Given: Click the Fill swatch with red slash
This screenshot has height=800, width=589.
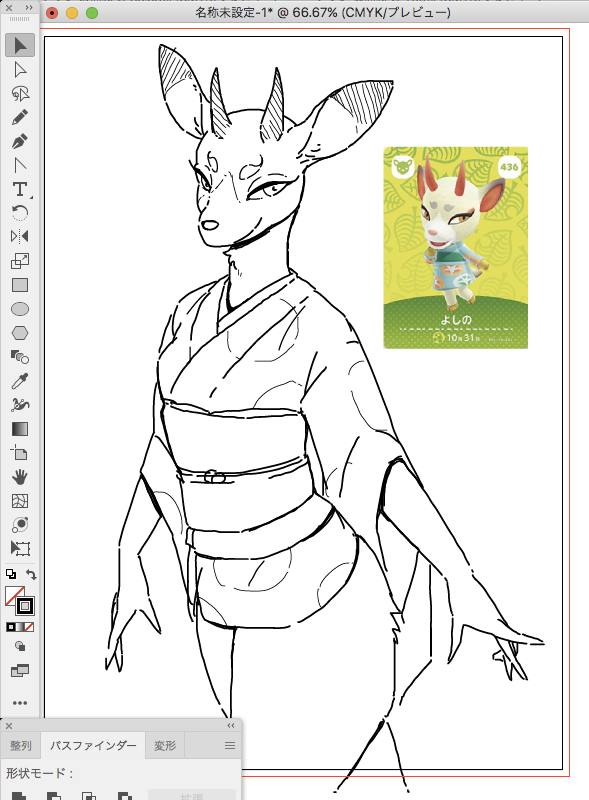Looking at the screenshot, I should pyautogui.click(x=12, y=594).
